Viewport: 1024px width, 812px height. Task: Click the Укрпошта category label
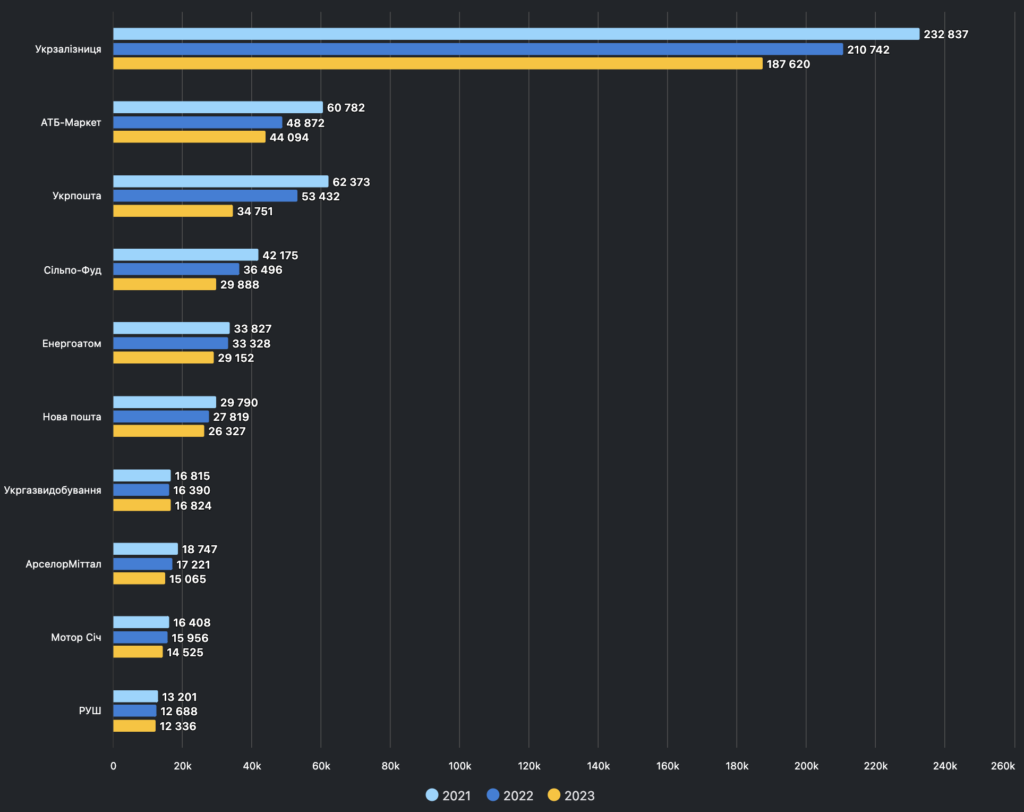coord(76,196)
